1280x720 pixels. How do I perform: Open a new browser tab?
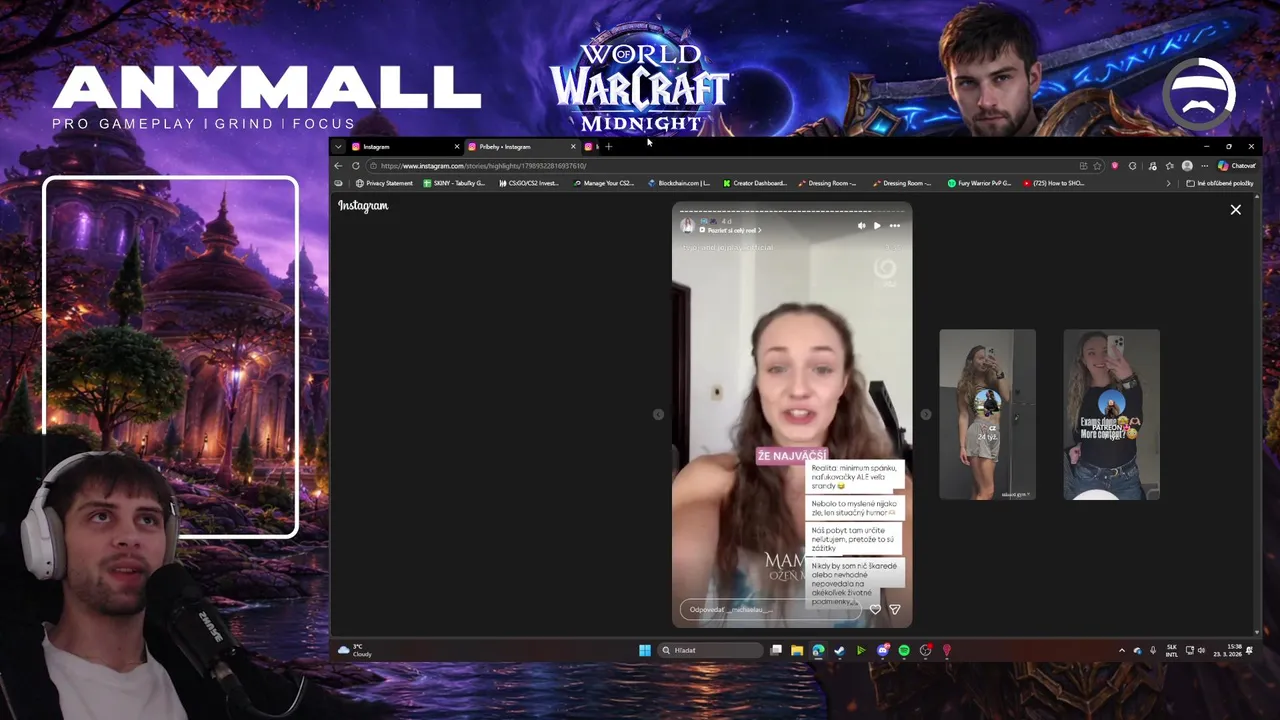[x=608, y=147]
